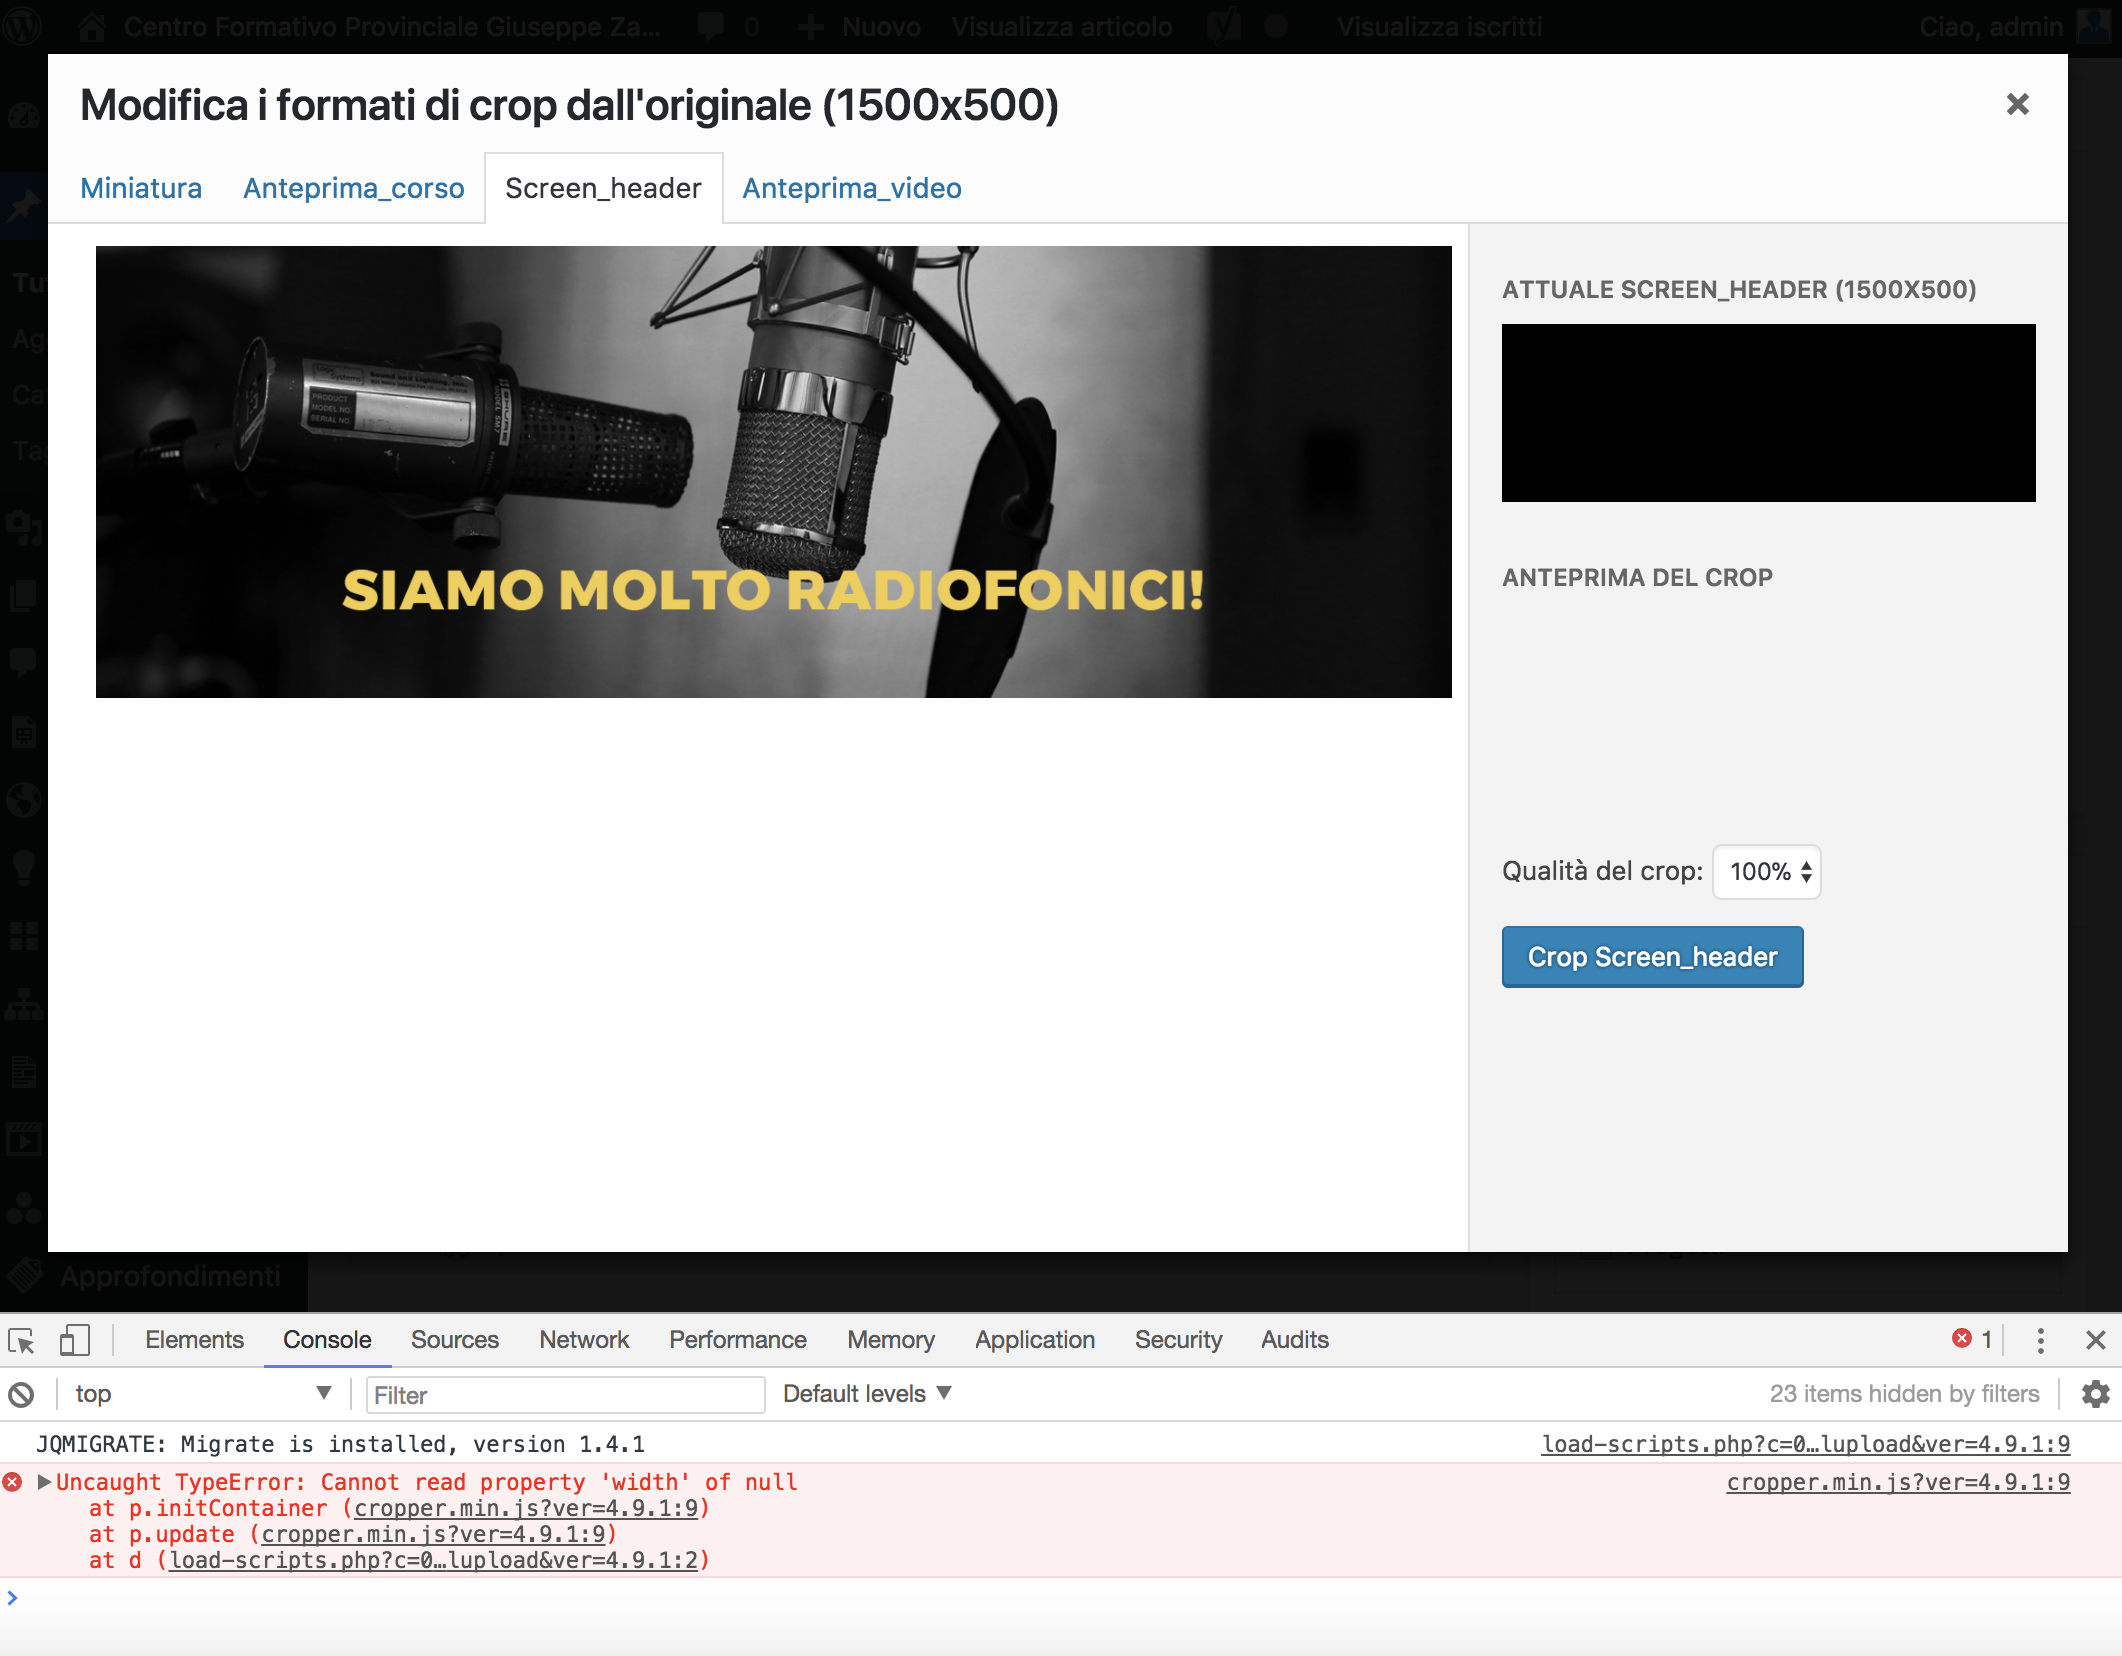Viewport: 2122px width, 1656px height.
Task: Click the console Filter input field
Action: (x=565, y=1394)
